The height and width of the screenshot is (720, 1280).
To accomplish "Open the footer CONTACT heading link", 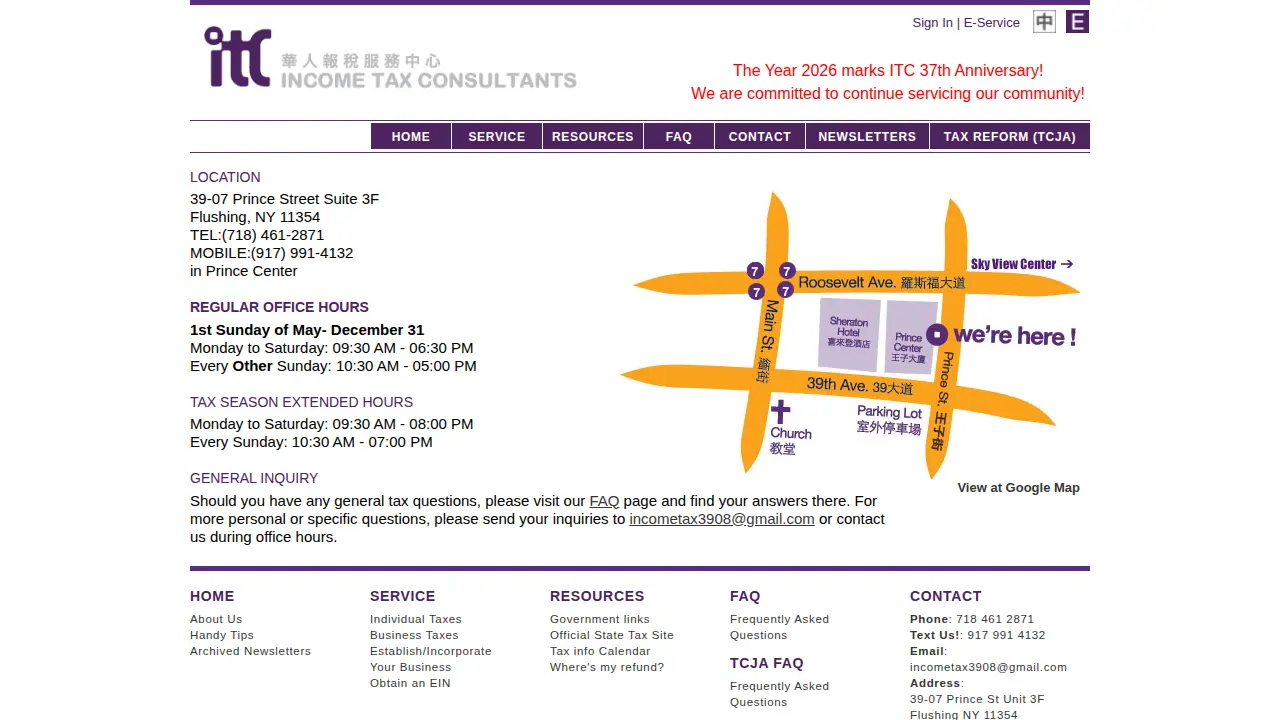I will click(x=946, y=596).
